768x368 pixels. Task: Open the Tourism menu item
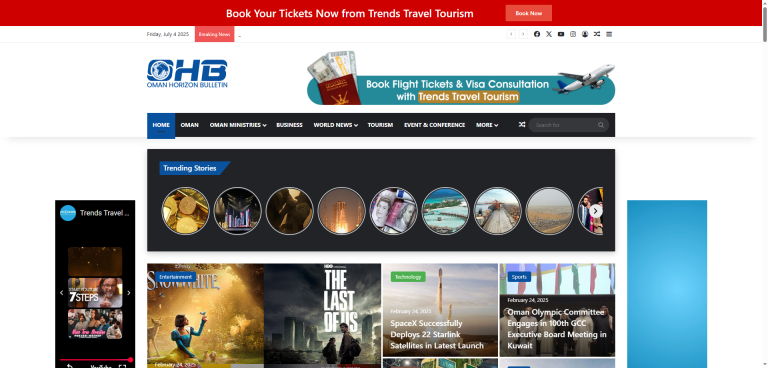380,125
